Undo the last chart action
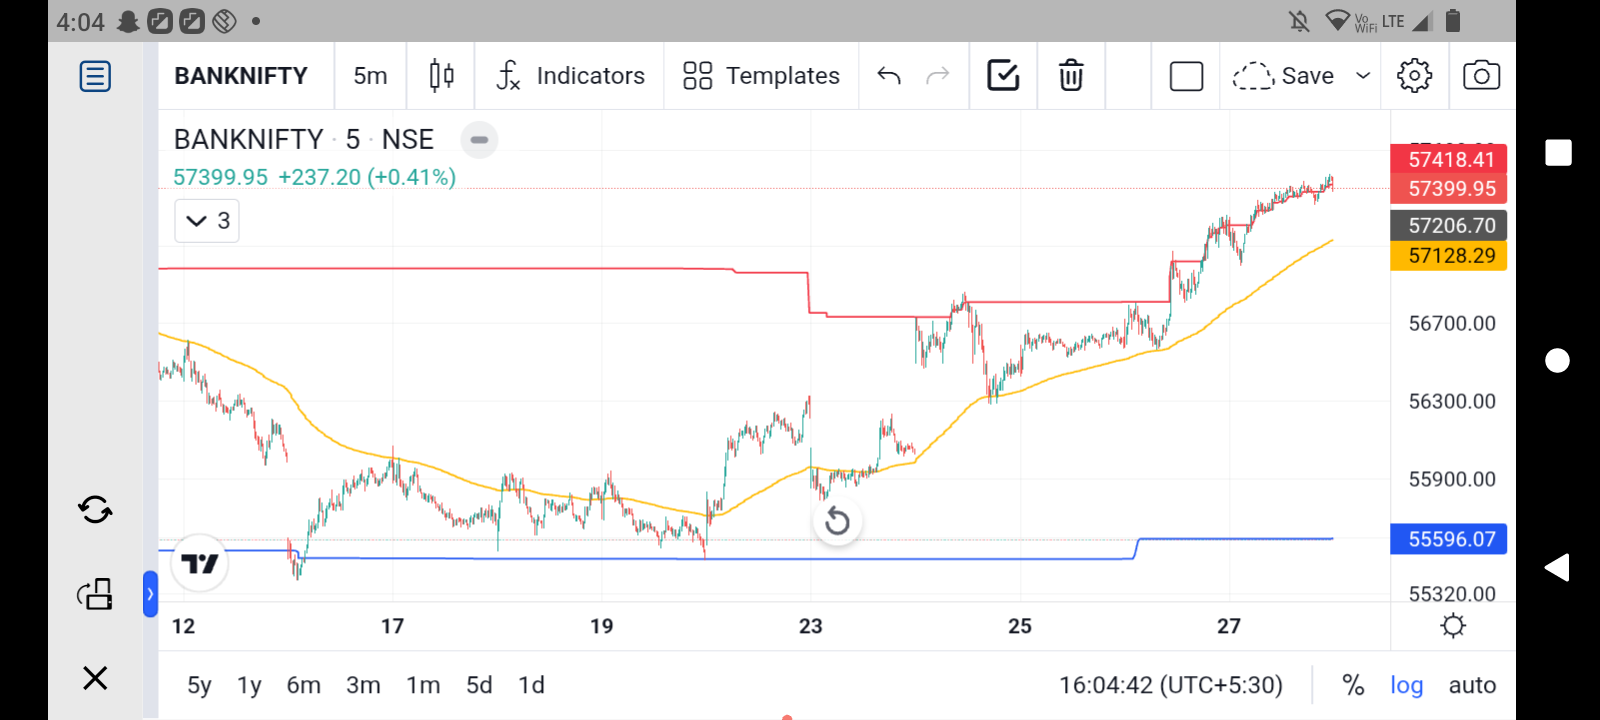 [x=889, y=76]
